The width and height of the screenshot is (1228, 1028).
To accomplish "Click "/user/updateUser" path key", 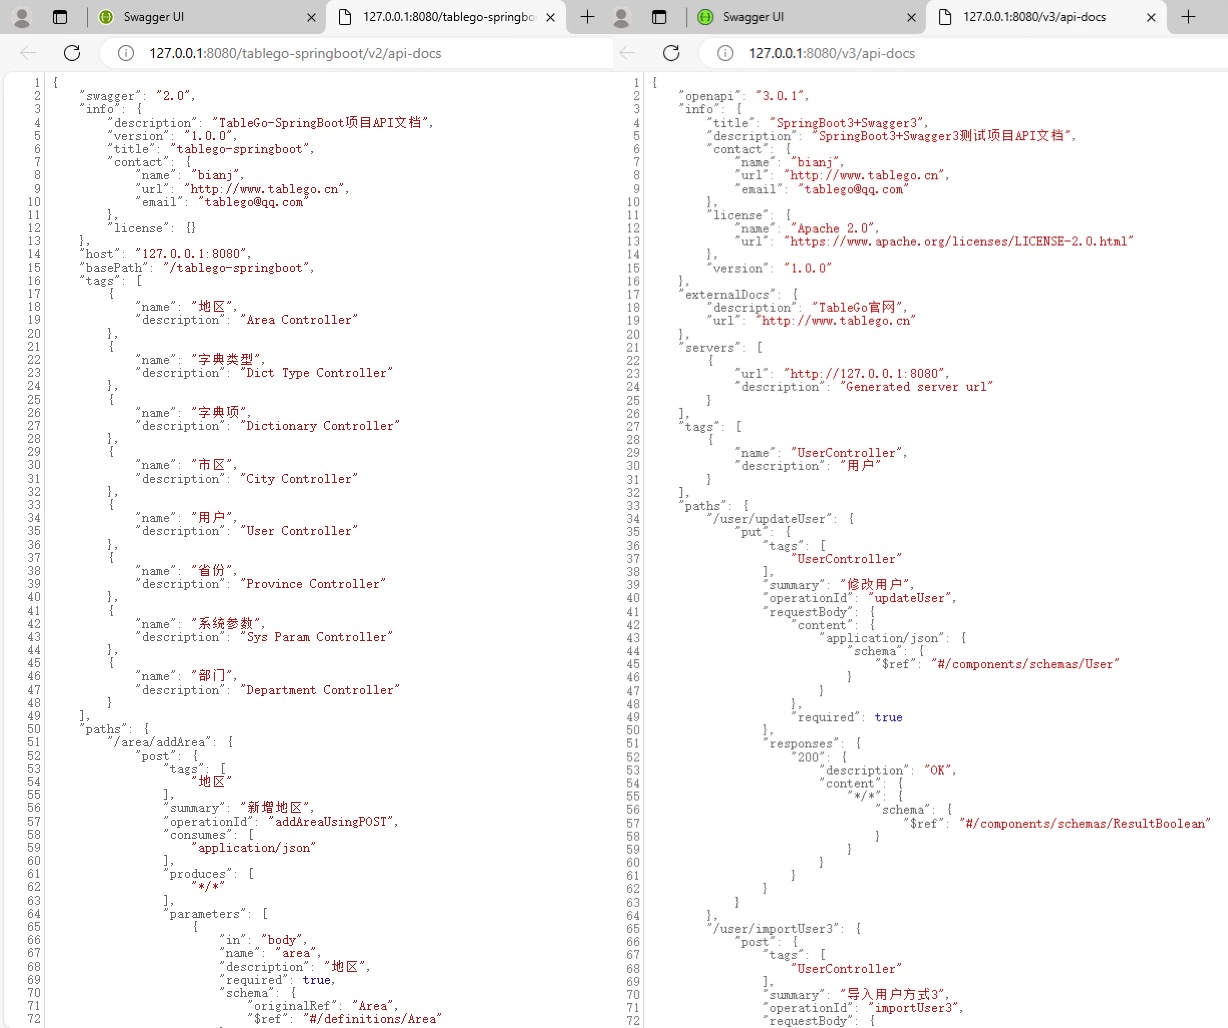I will (770, 519).
